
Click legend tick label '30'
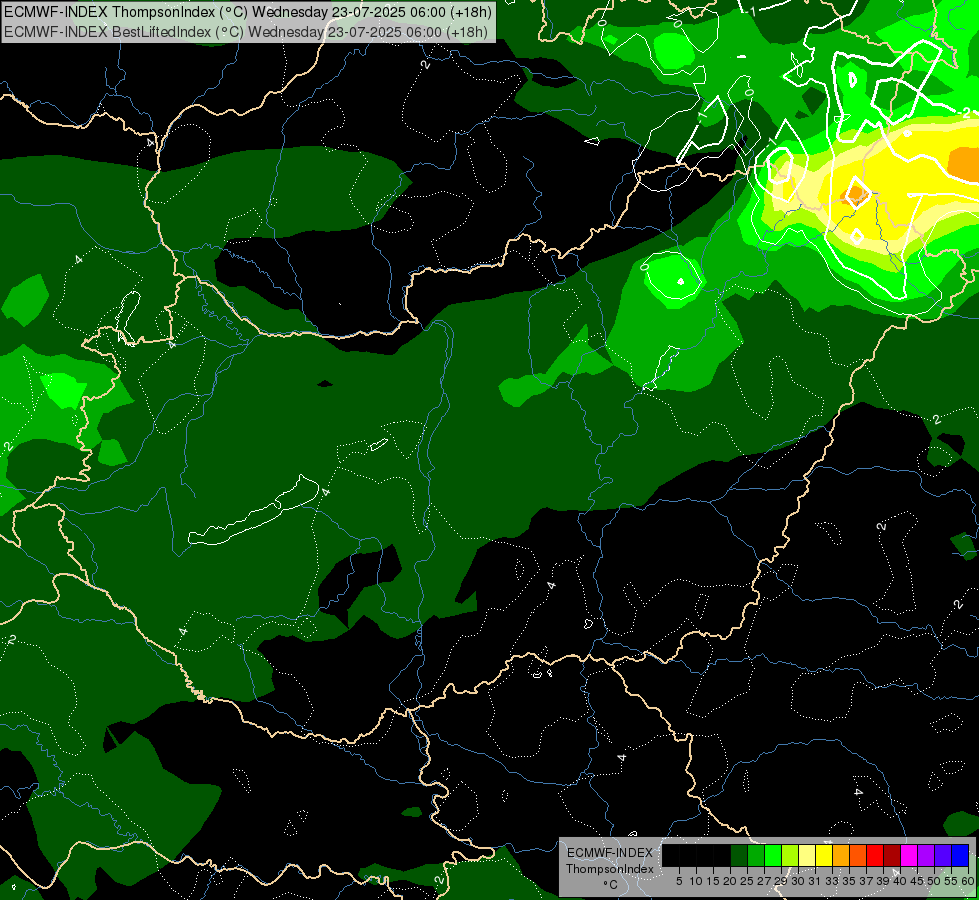[x=798, y=881]
